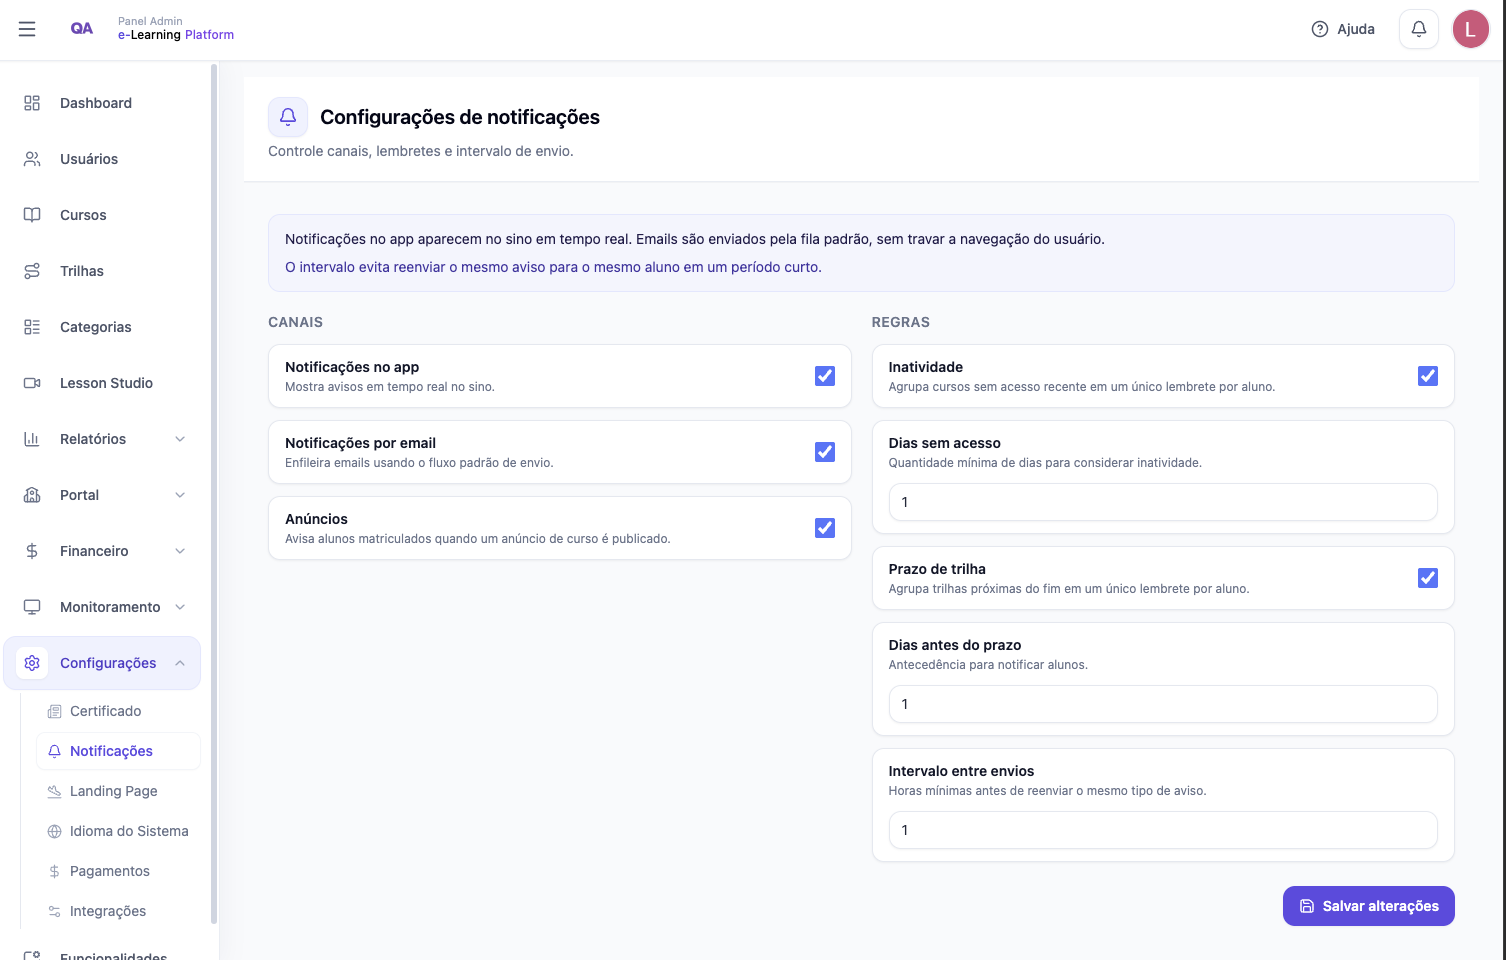Click the Trilhas route icon

coord(32,271)
